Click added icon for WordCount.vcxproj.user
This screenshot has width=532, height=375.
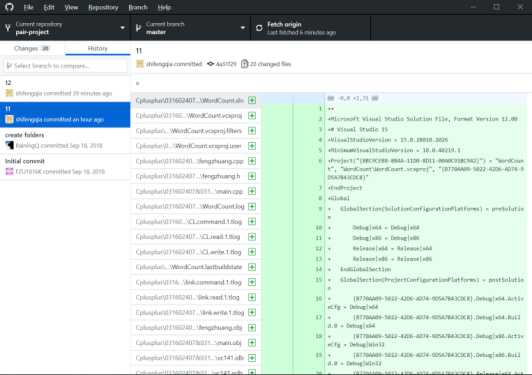pyautogui.click(x=252, y=146)
